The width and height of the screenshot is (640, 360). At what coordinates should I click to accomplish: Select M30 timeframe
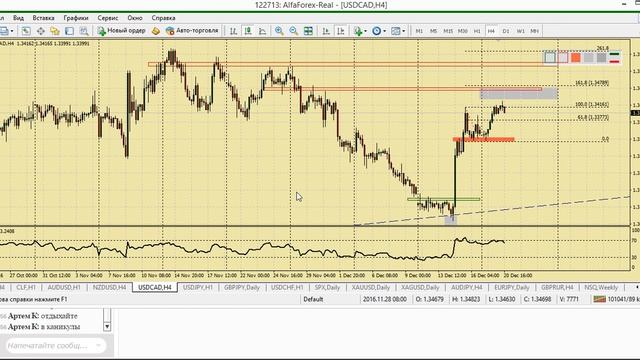(x=462, y=31)
